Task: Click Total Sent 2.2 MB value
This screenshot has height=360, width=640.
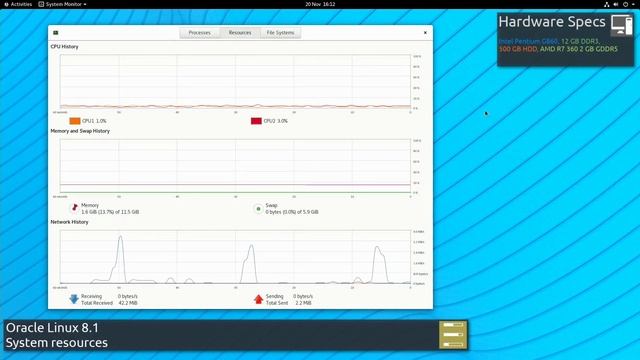Action: click(302, 303)
